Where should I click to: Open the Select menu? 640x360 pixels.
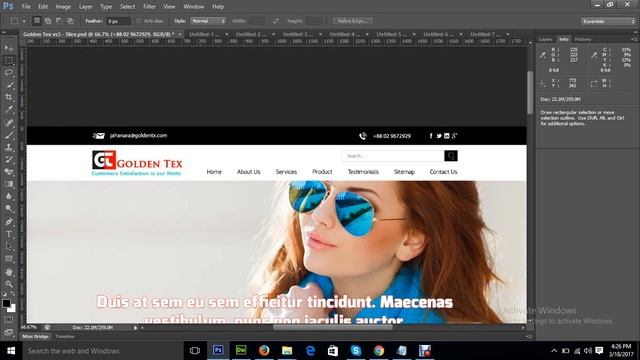127,7
